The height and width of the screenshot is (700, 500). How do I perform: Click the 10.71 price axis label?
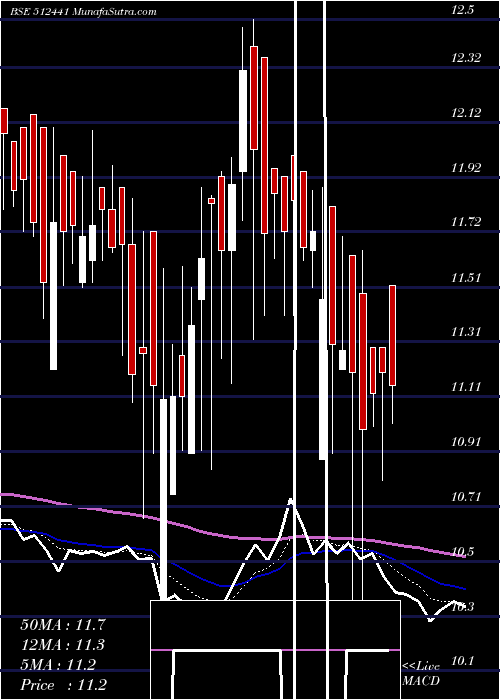[466, 496]
